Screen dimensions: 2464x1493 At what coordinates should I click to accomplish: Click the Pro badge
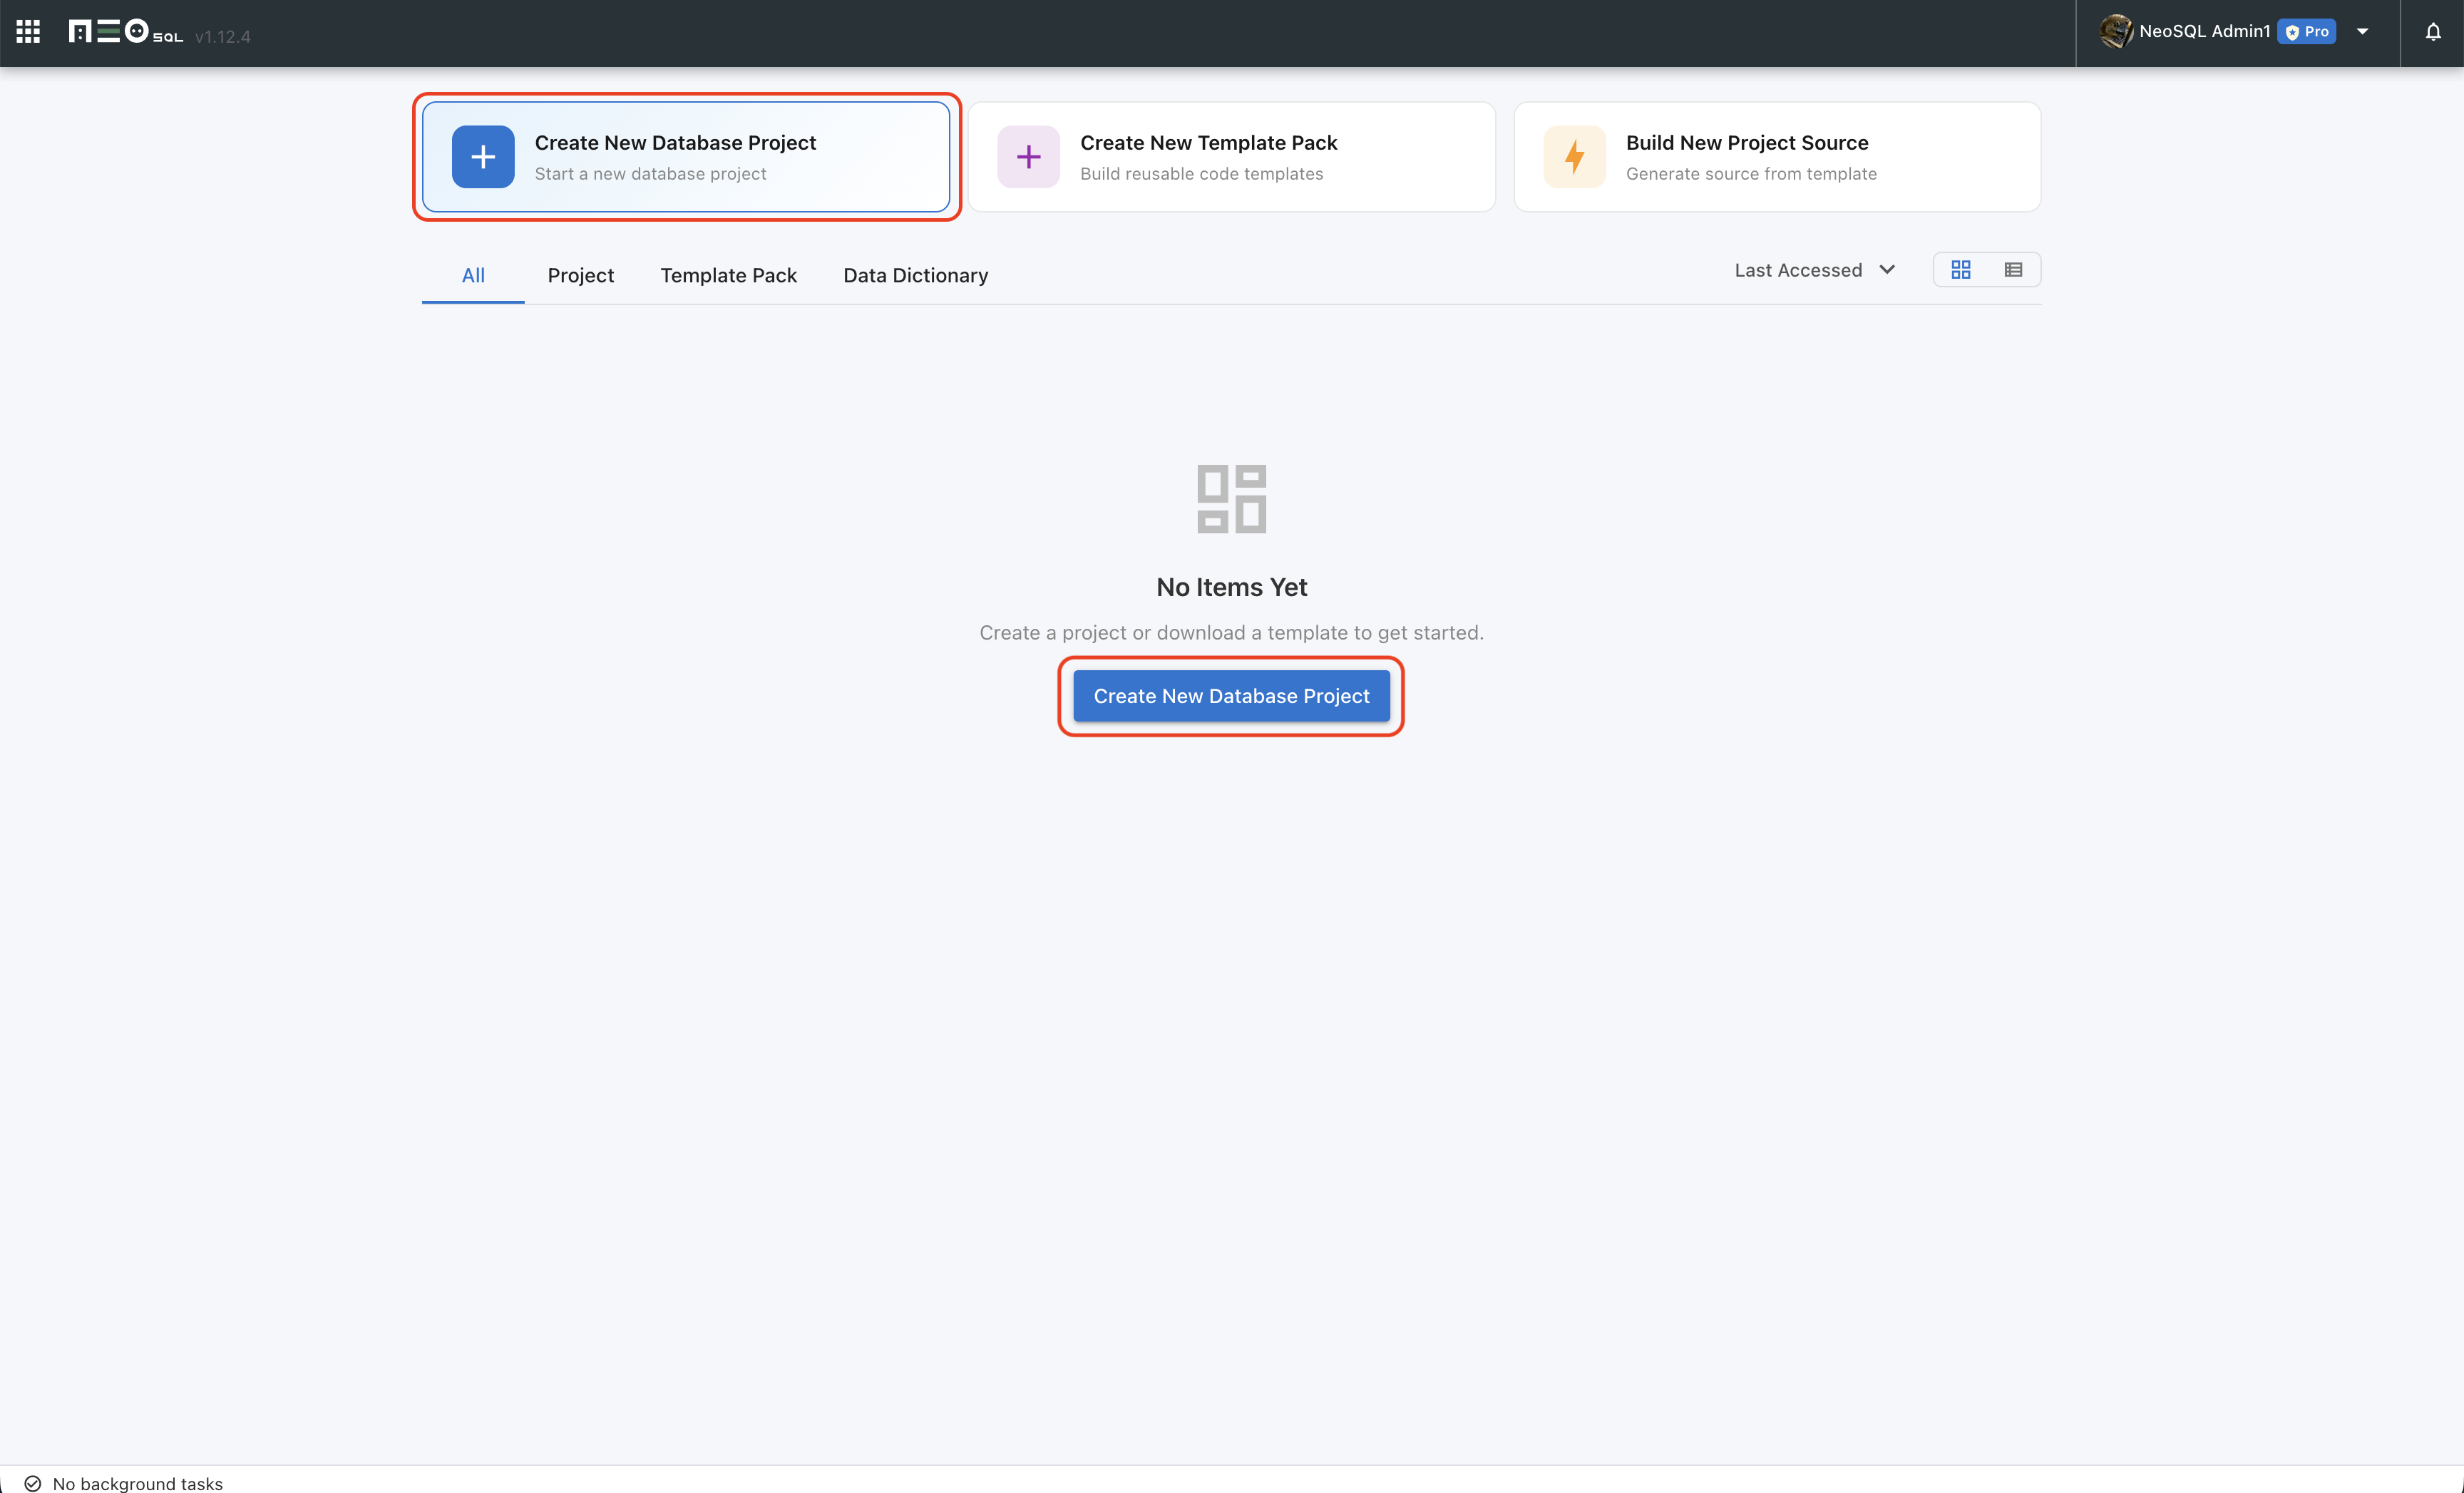click(x=2306, y=32)
